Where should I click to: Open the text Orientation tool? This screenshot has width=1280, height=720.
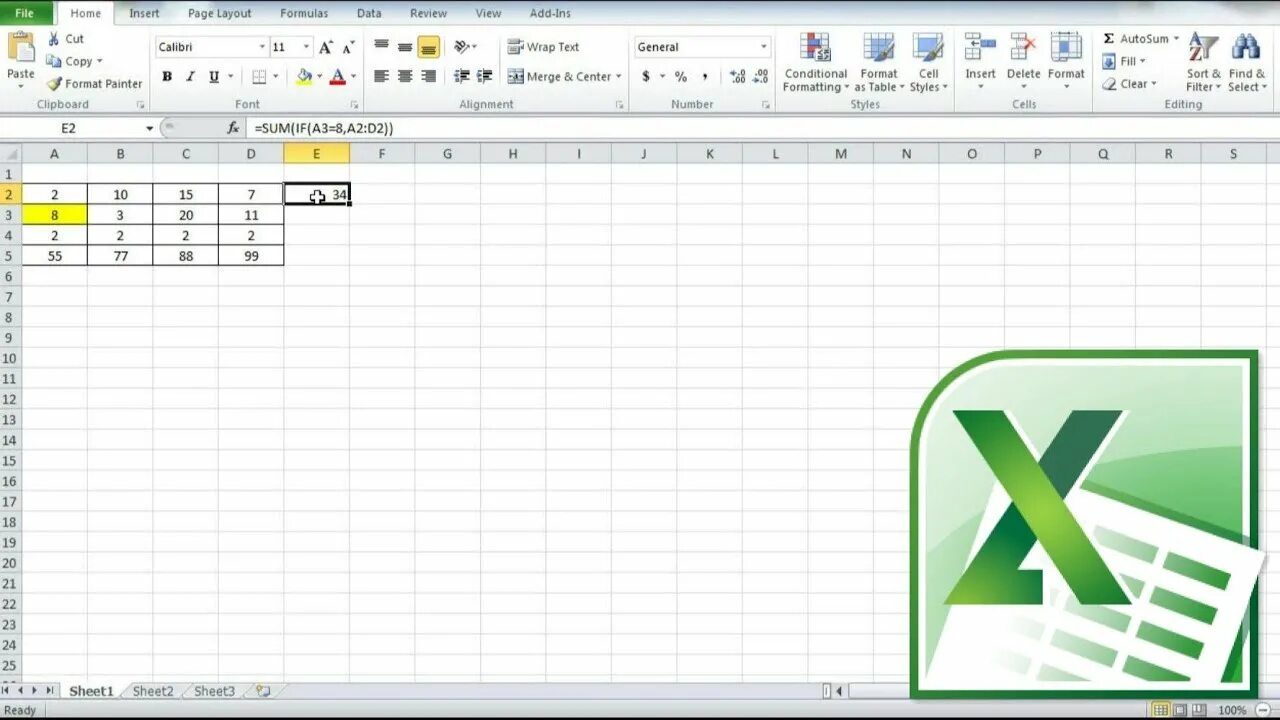(x=461, y=47)
